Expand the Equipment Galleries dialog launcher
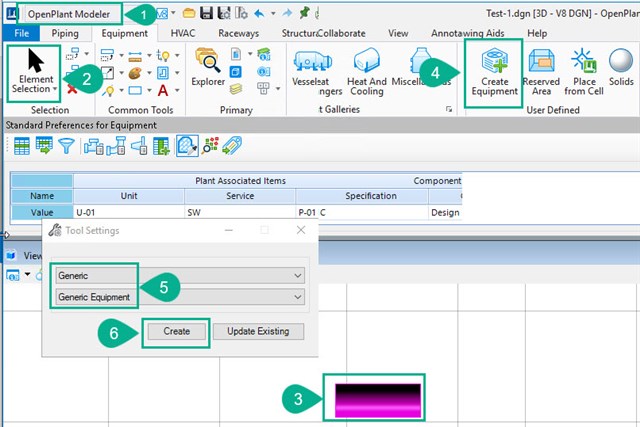 tap(449, 109)
